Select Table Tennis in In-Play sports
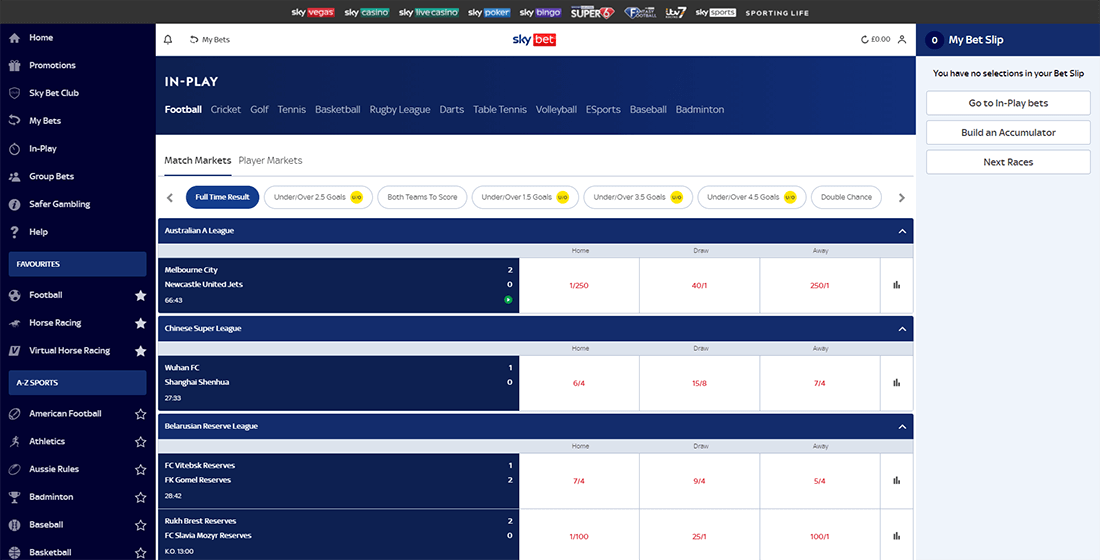Screen dimensions: 1100x560 500,109
